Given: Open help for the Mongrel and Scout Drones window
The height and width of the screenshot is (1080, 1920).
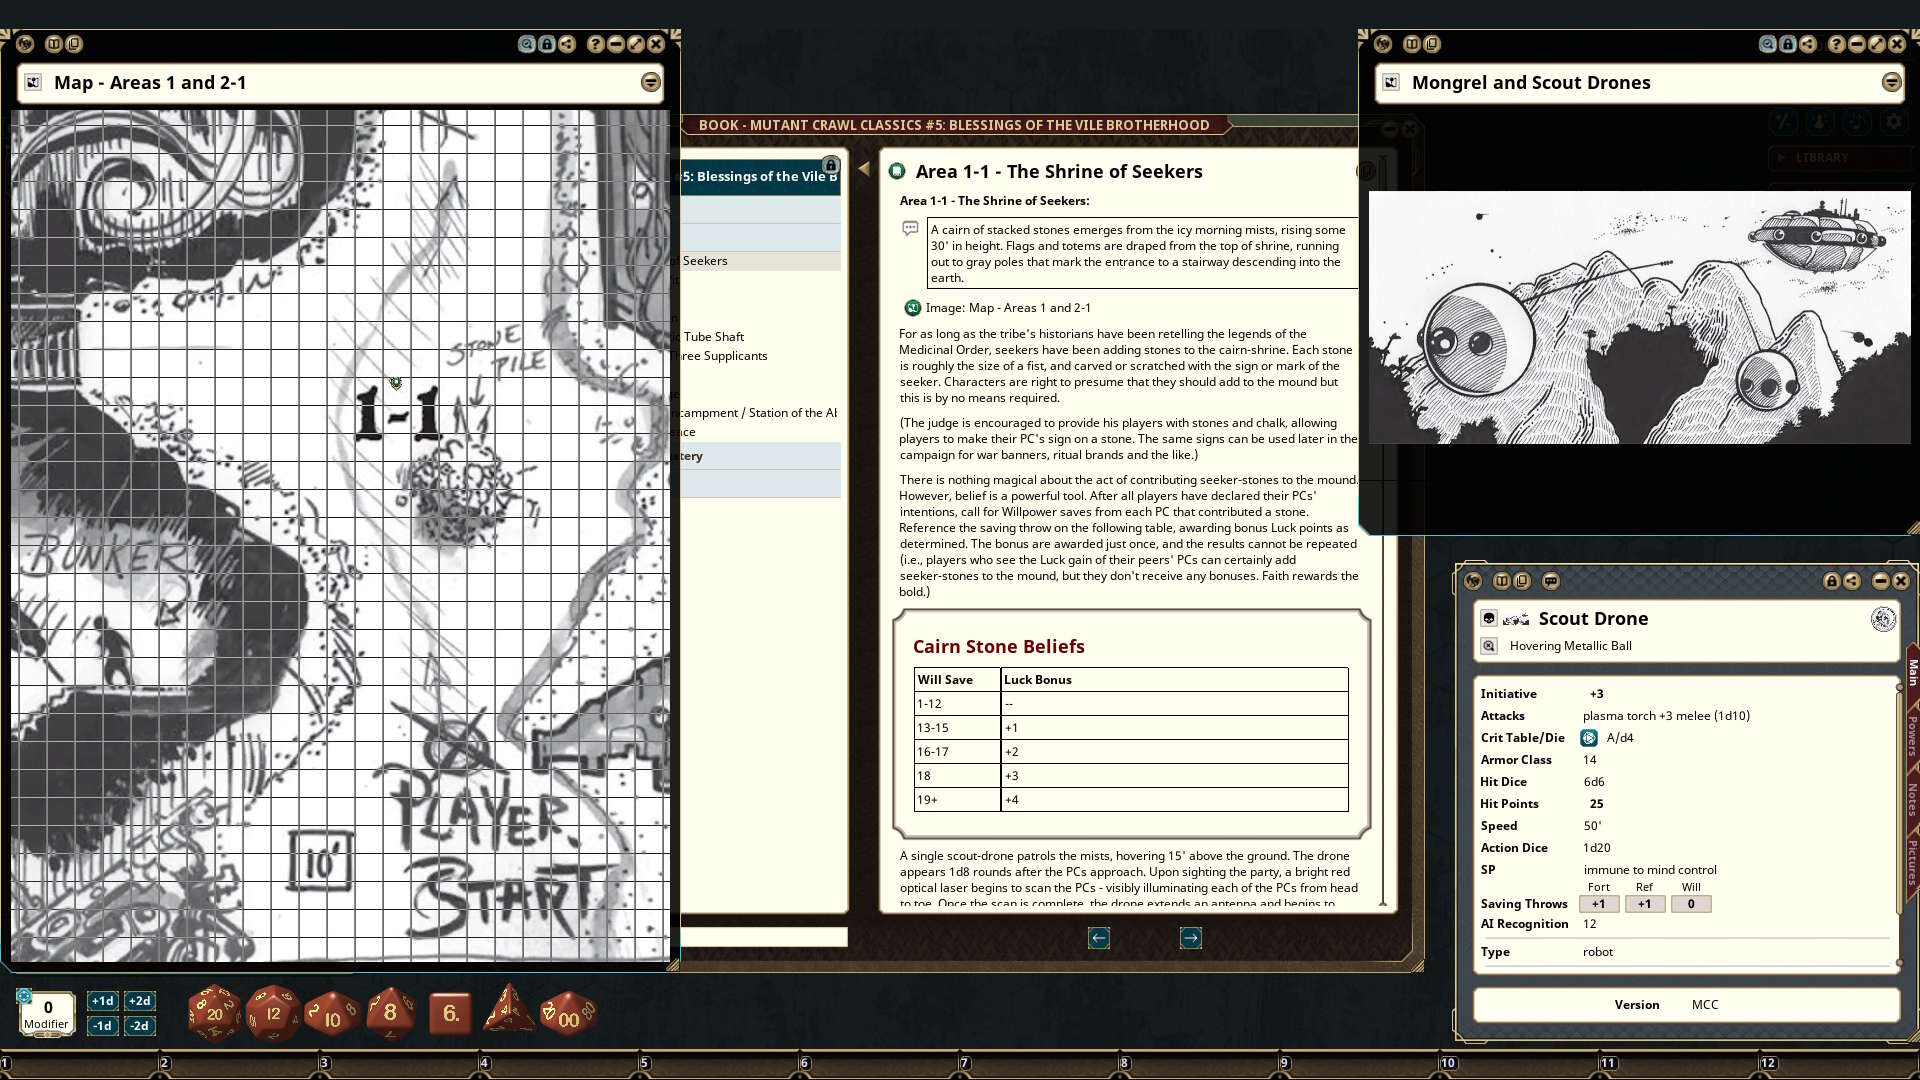Looking at the screenshot, I should pos(1836,44).
